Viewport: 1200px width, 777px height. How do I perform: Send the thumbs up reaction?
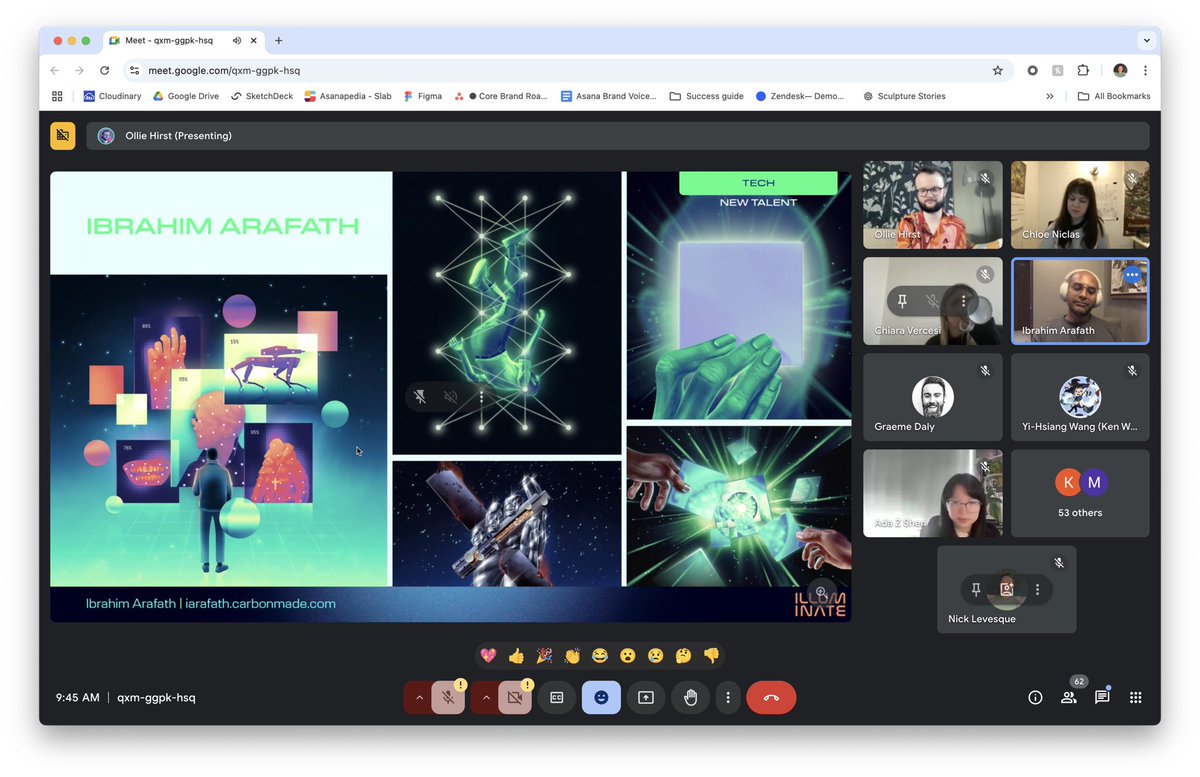516,656
